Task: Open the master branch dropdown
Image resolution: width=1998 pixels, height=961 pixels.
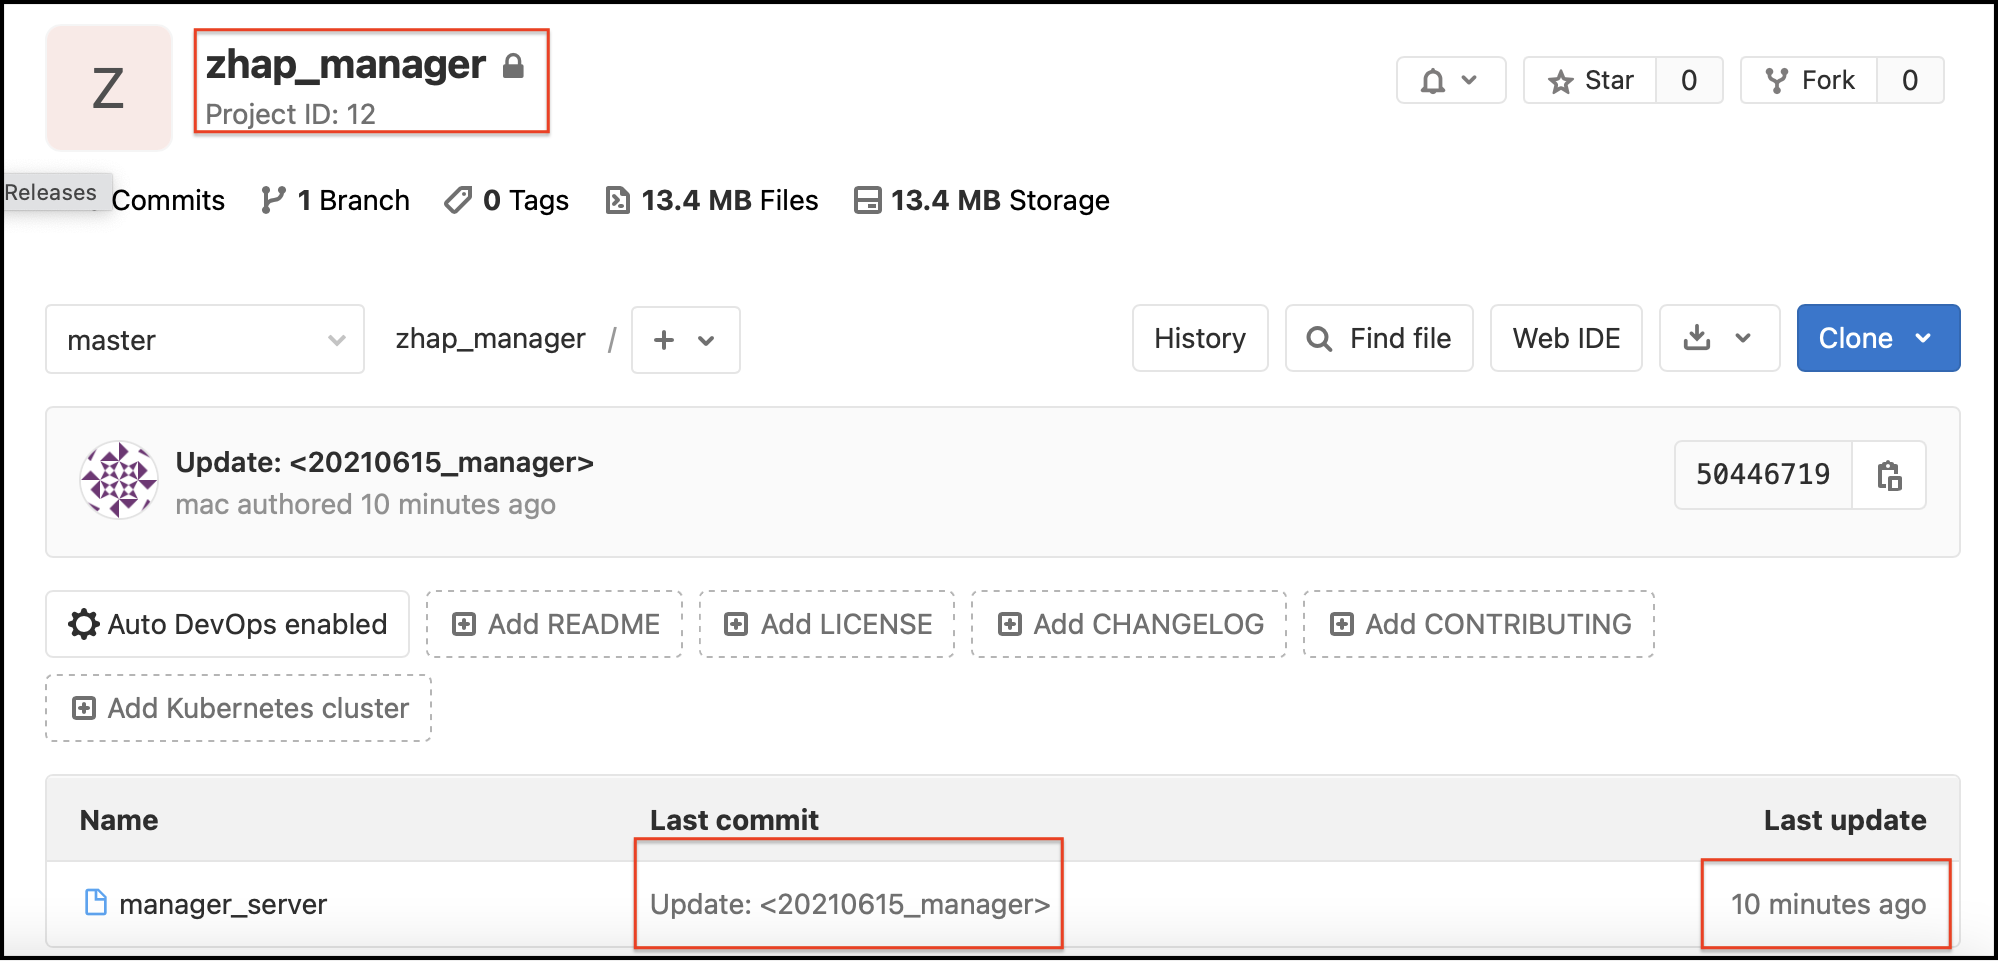Action: point(205,340)
